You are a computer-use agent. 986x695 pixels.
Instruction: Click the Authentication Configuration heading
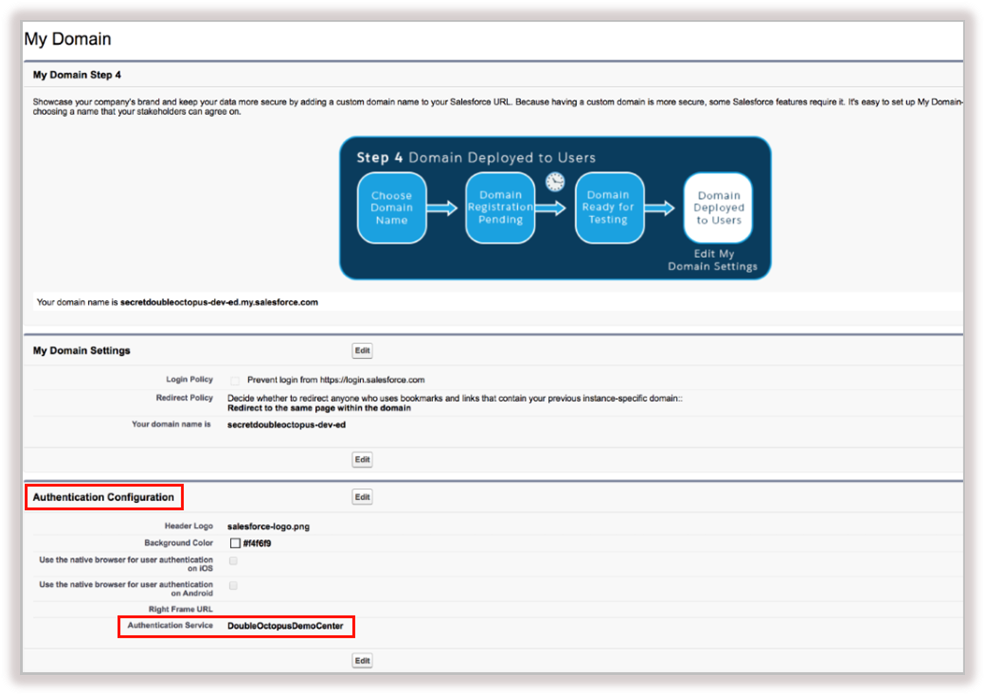[x=103, y=497]
